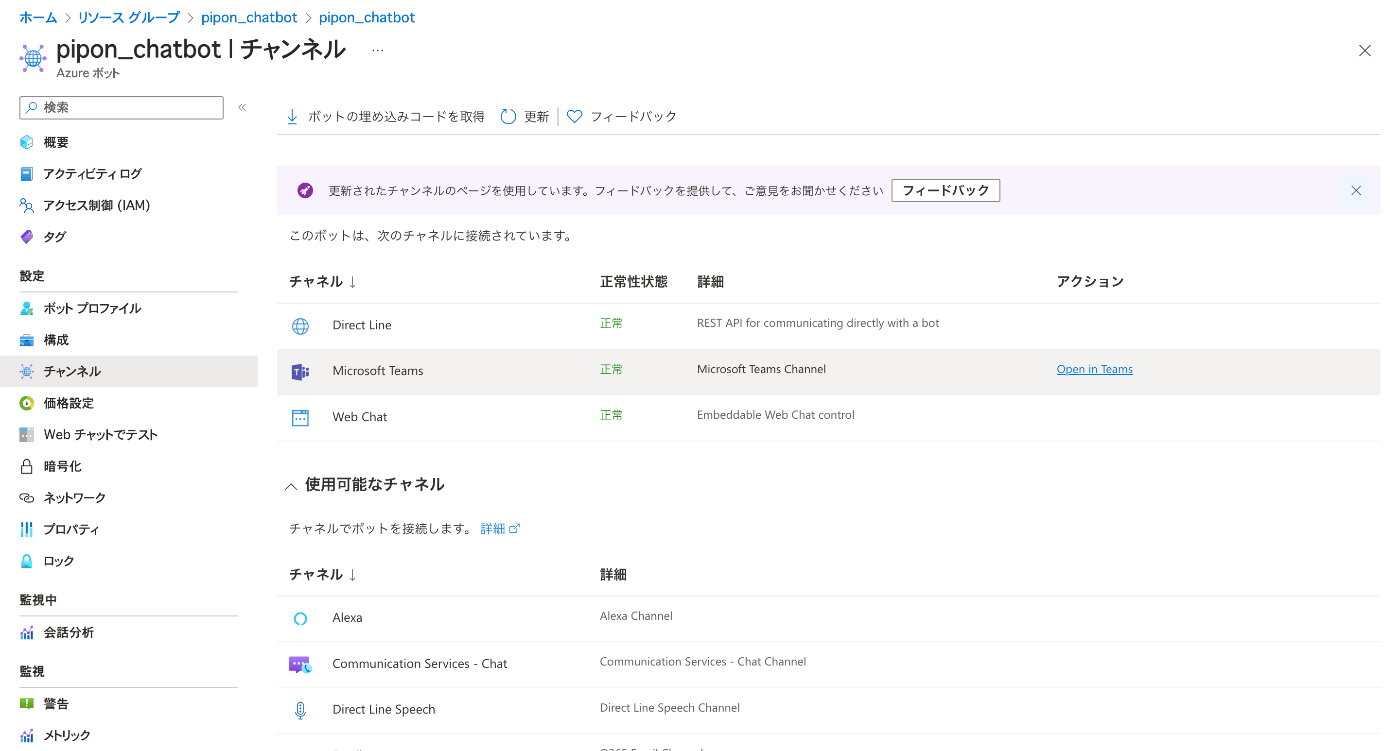
Task: Close the pipon_chatbot blade
Action: [1365, 50]
